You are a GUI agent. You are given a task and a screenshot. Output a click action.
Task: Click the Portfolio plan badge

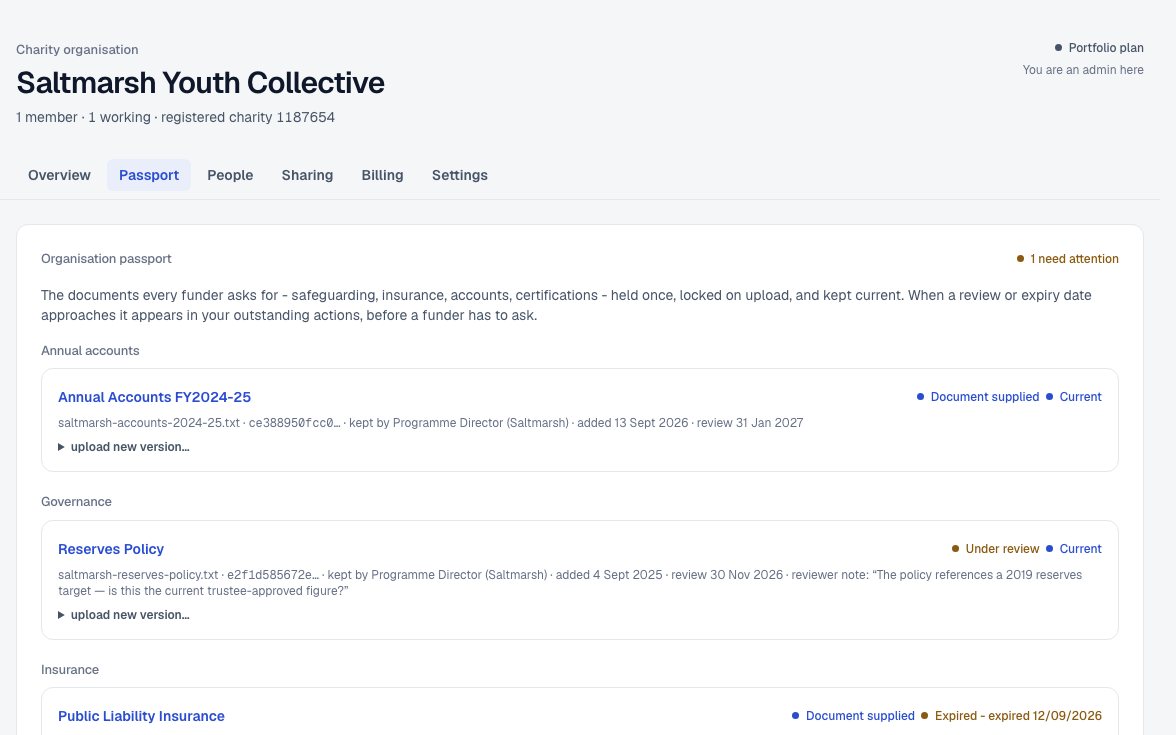[x=1099, y=48]
